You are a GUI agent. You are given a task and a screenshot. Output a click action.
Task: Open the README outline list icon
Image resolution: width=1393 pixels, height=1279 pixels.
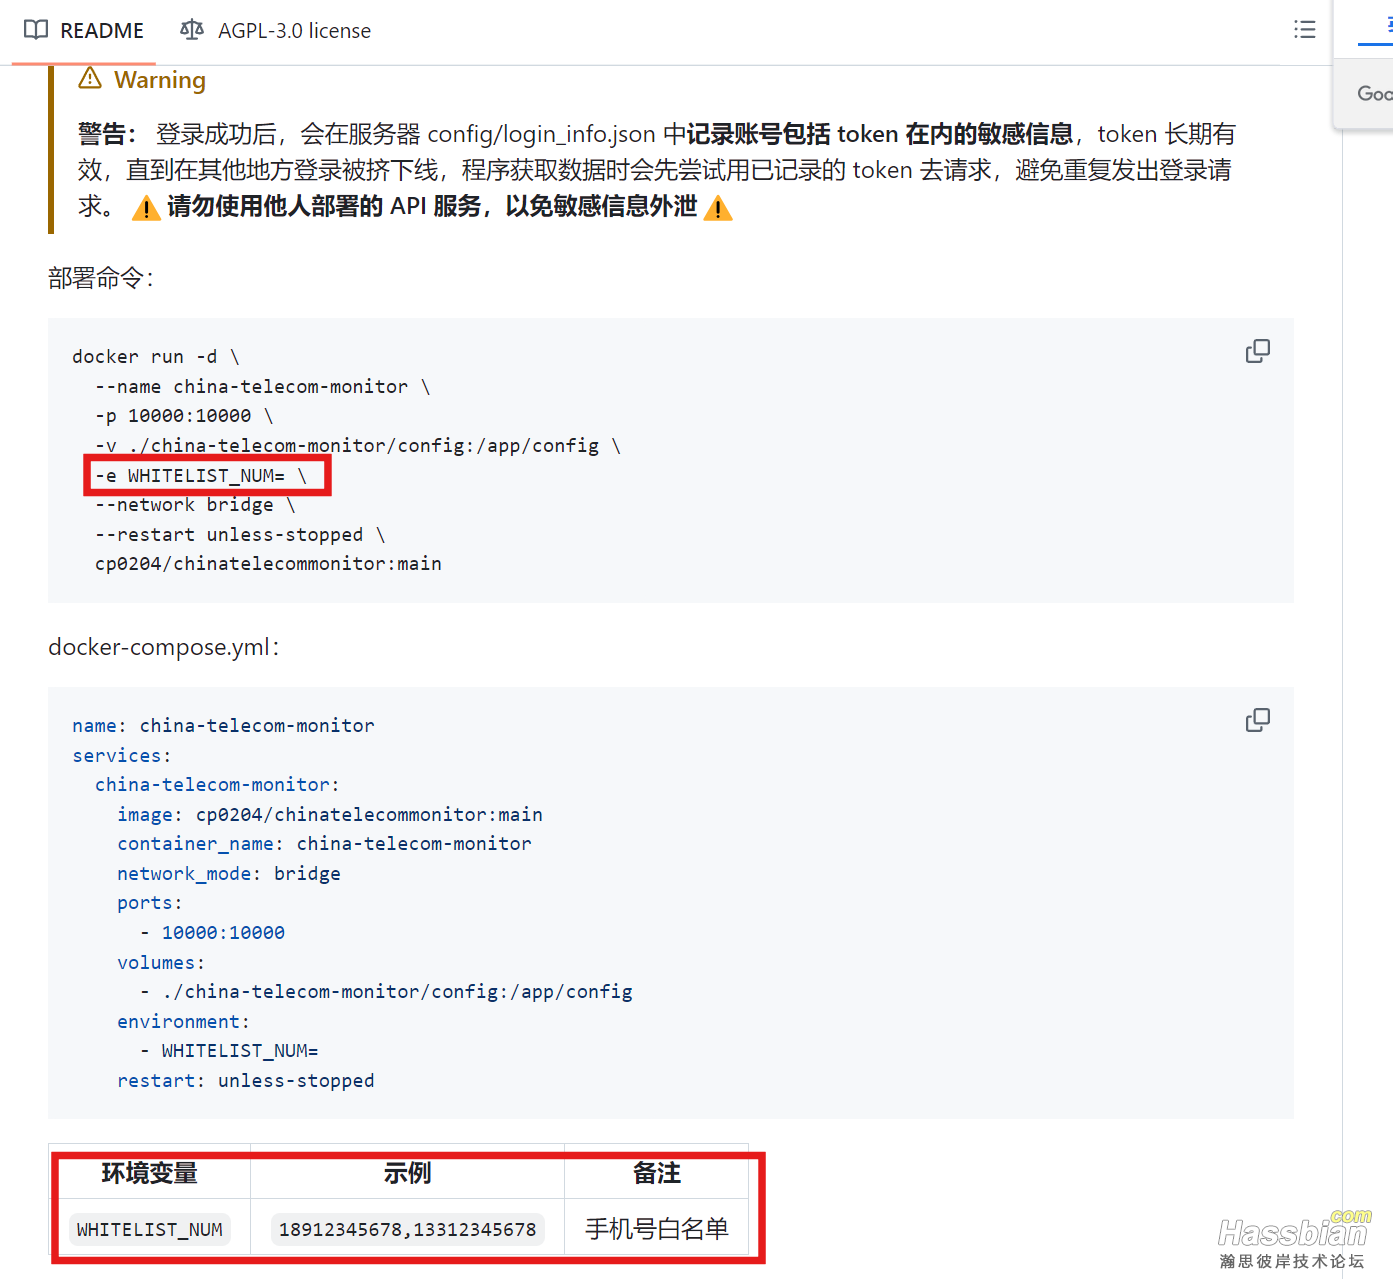coord(1304,30)
